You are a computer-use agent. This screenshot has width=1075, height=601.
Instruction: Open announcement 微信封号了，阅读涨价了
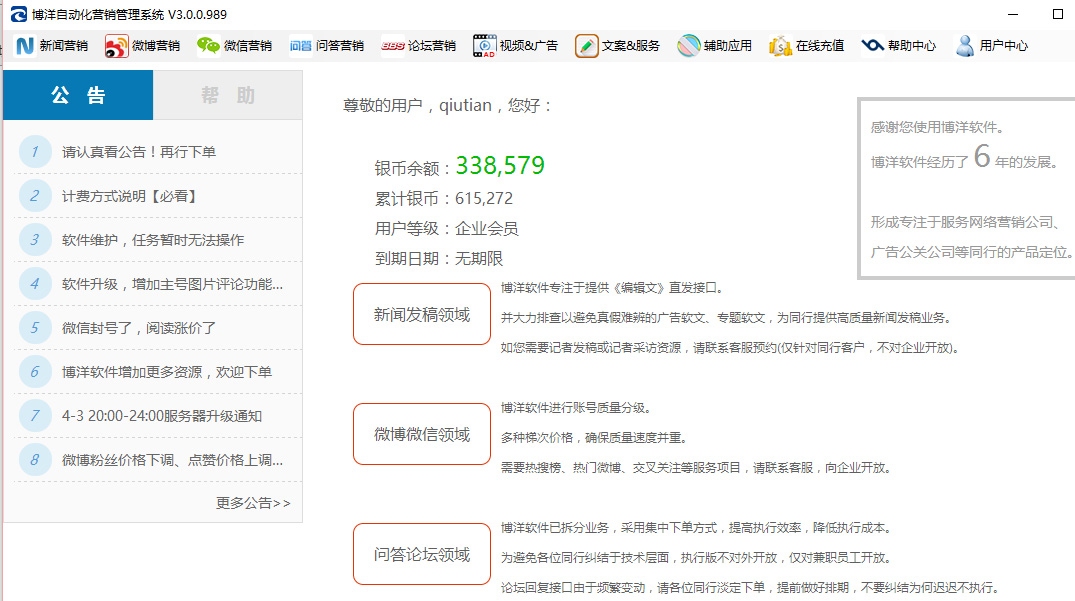pyautogui.click(x=139, y=328)
